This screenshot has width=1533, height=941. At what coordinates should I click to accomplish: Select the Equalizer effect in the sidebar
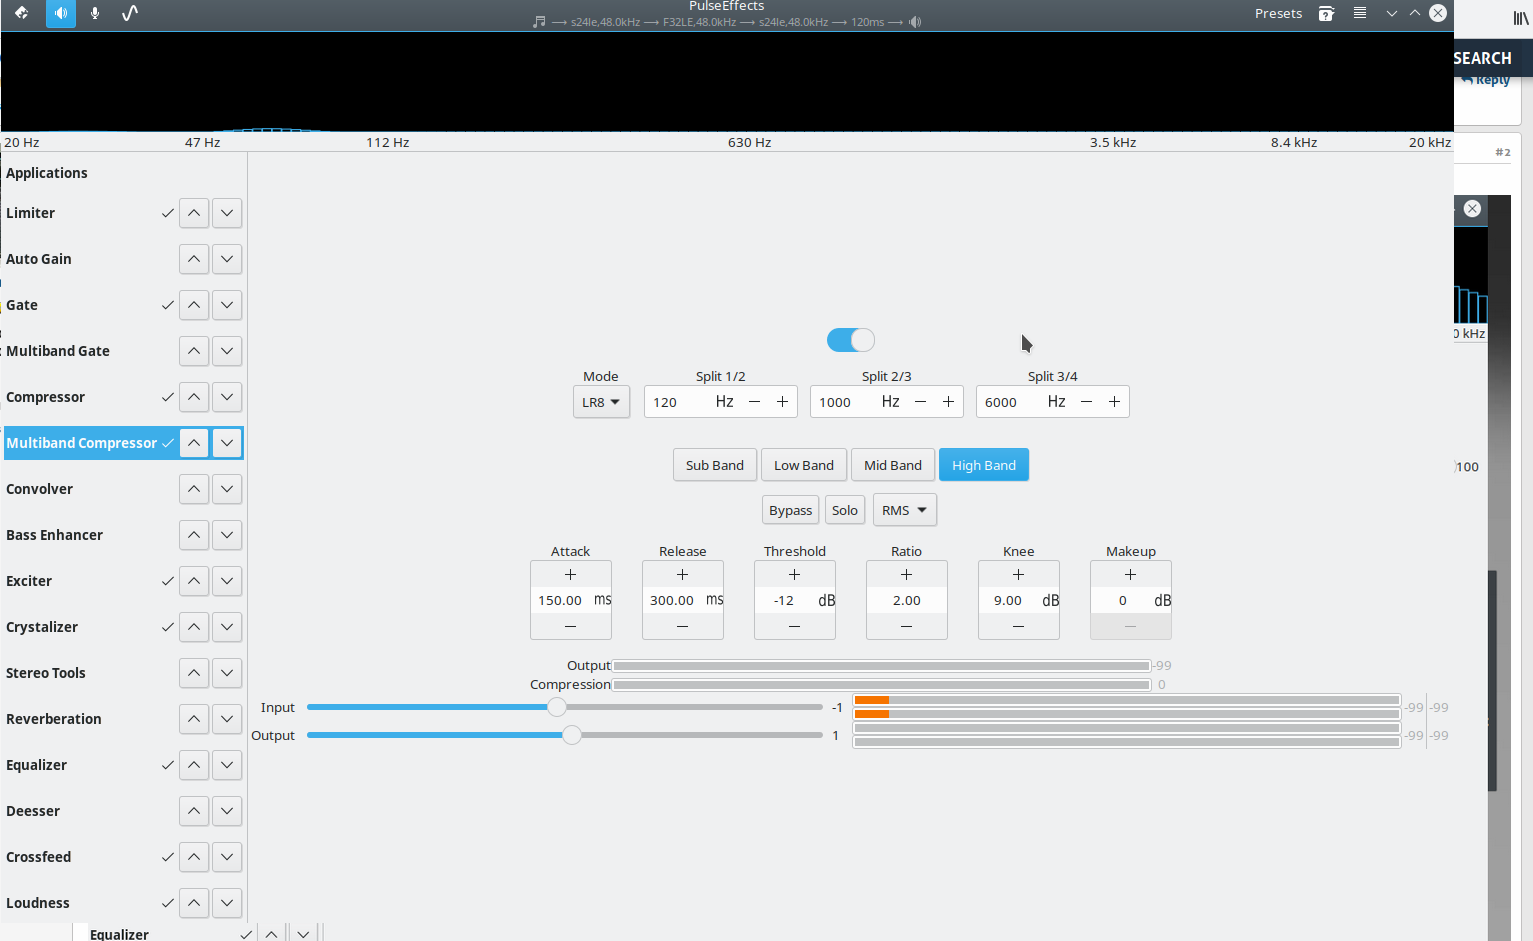click(36, 765)
